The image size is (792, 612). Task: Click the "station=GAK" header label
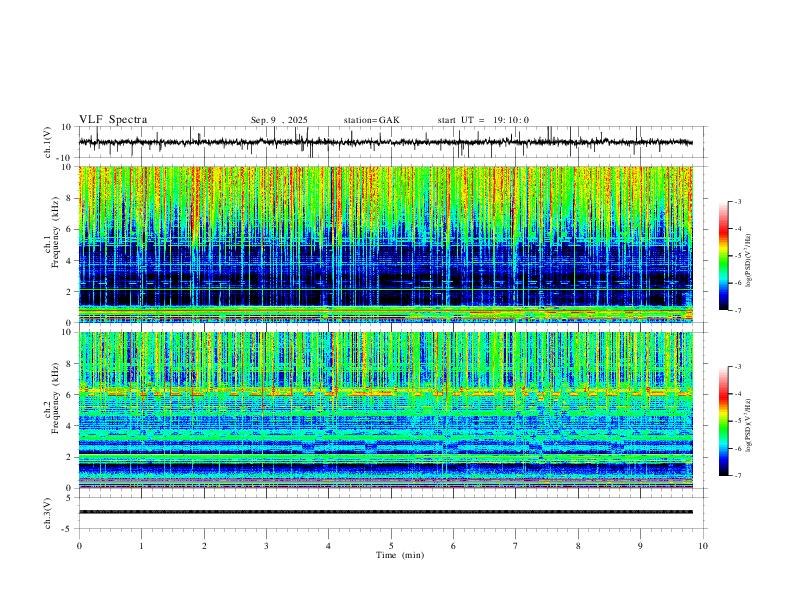tap(371, 120)
